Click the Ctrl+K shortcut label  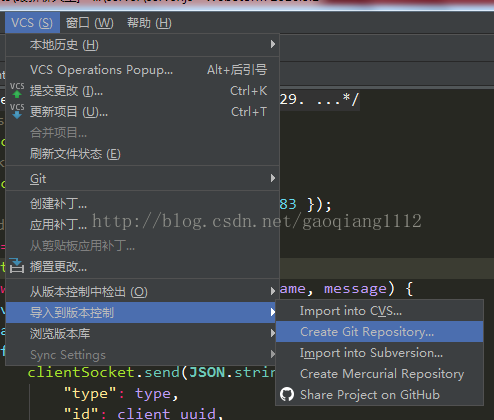coord(249,91)
